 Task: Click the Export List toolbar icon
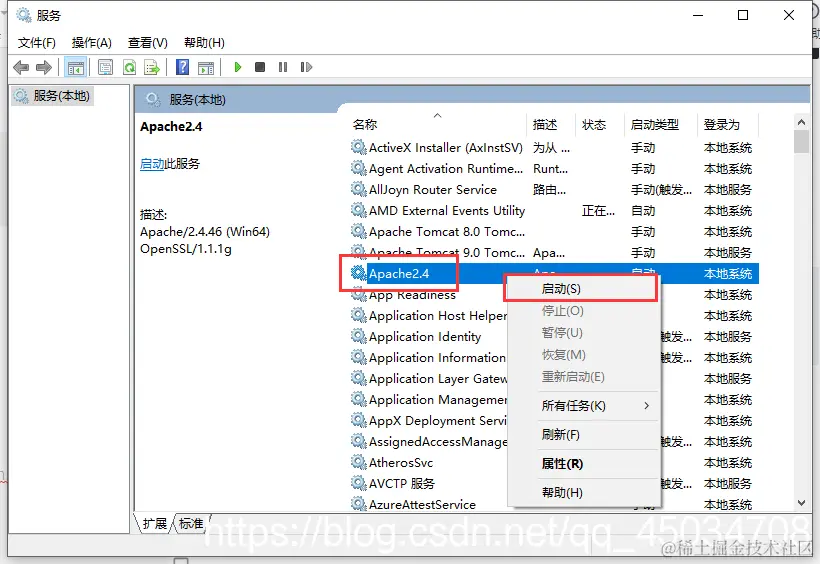click(x=152, y=67)
